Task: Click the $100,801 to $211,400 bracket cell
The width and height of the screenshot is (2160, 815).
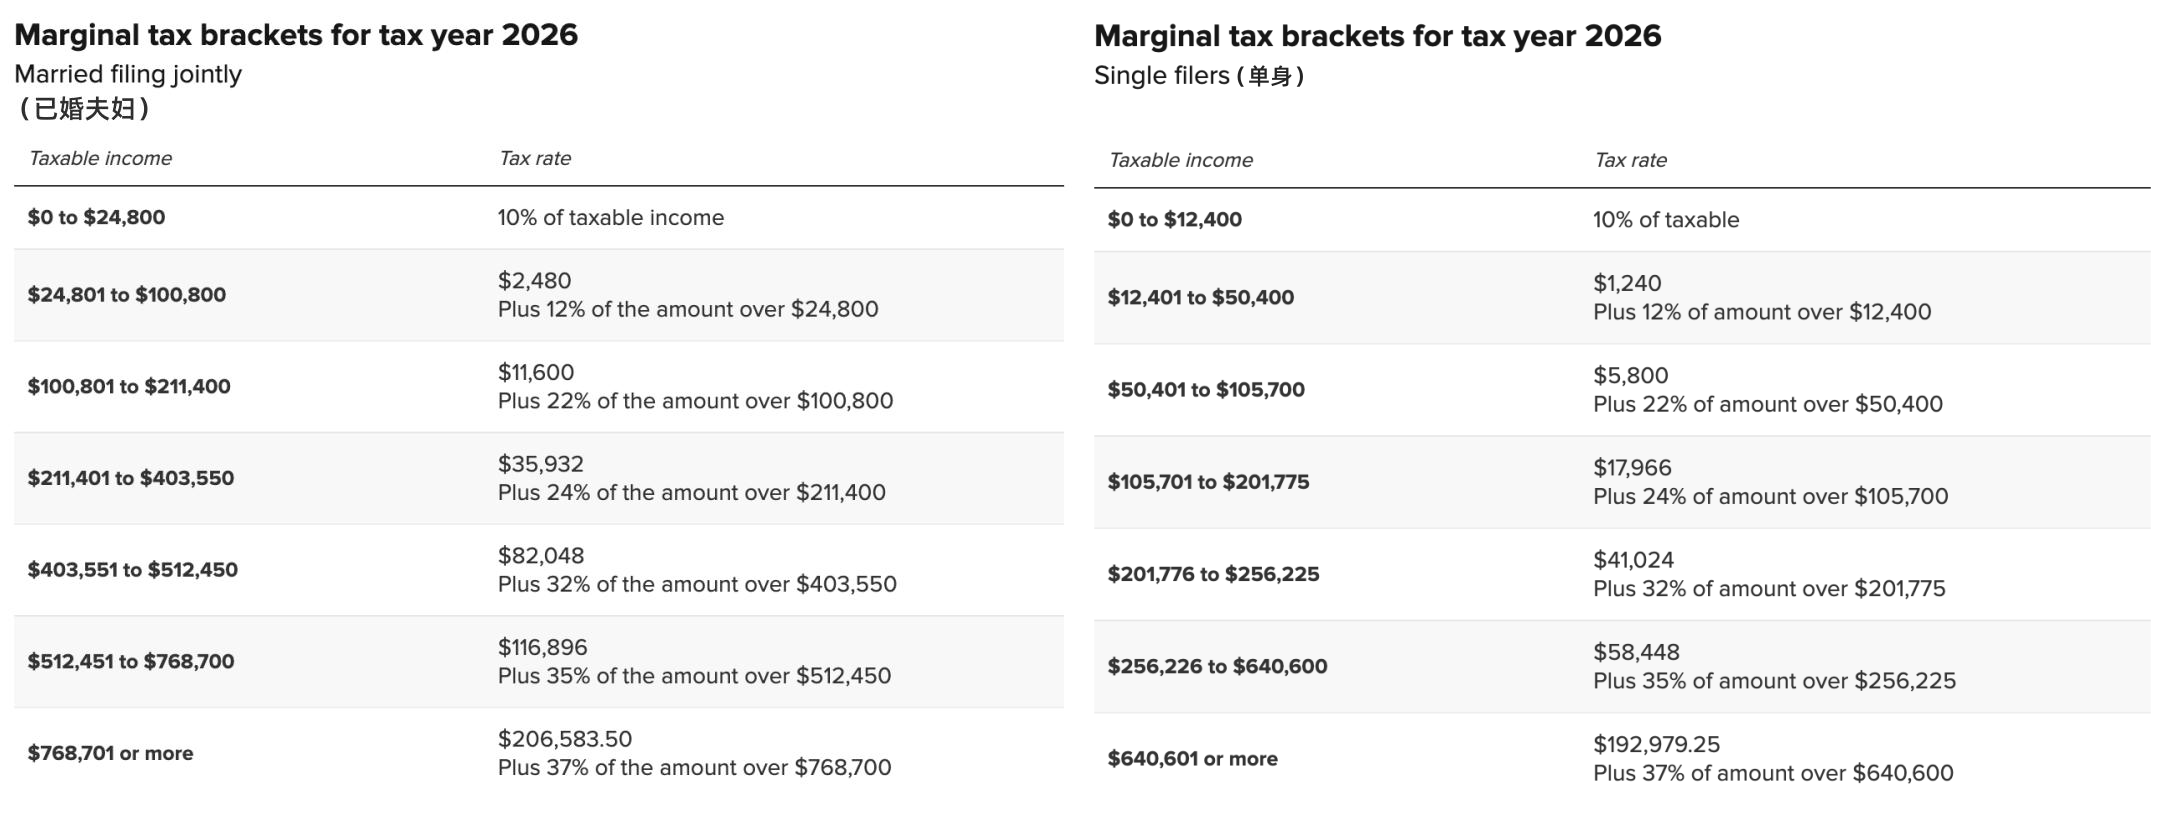Action: [129, 386]
